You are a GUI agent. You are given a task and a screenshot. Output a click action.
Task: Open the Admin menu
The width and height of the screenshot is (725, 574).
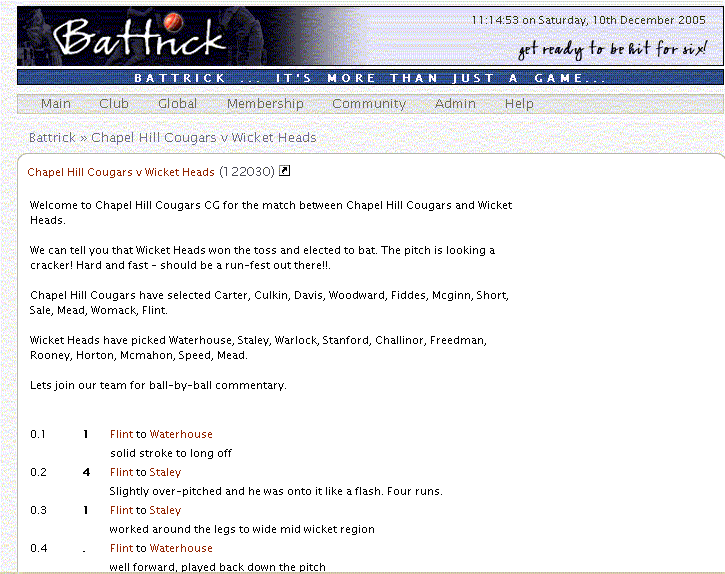tap(455, 104)
